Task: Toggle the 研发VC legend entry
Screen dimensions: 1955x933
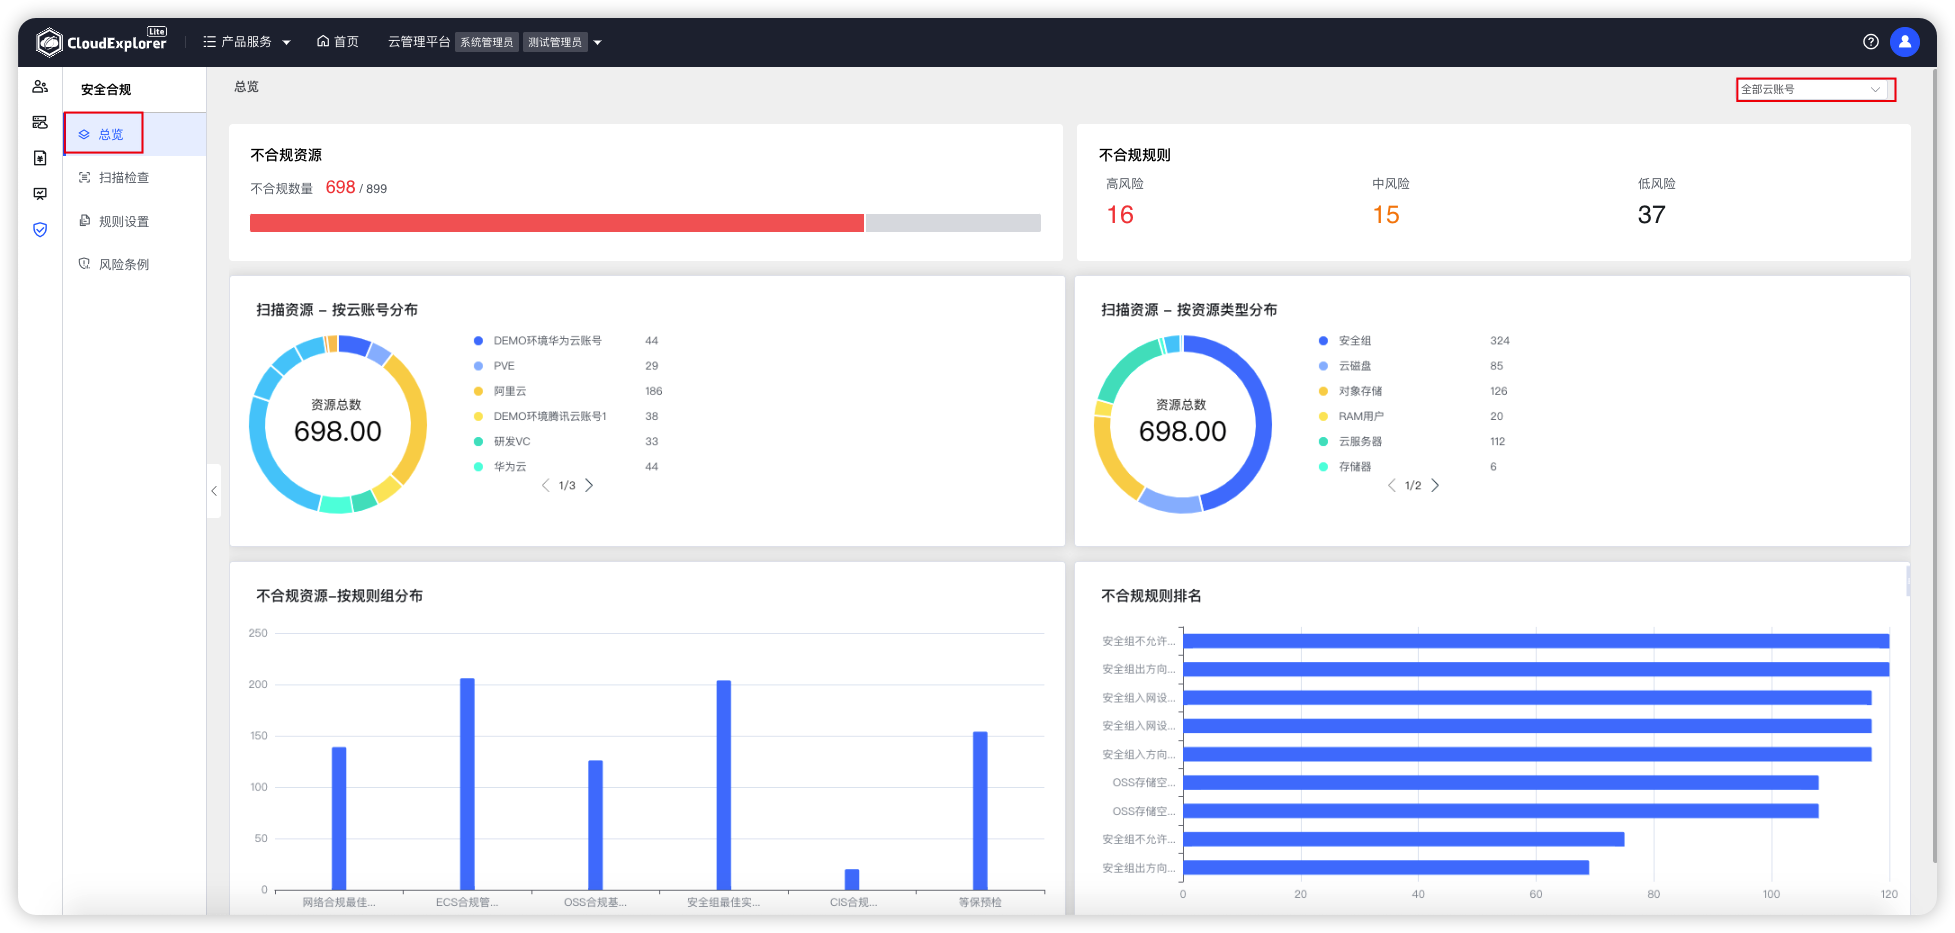Action: 502,441
